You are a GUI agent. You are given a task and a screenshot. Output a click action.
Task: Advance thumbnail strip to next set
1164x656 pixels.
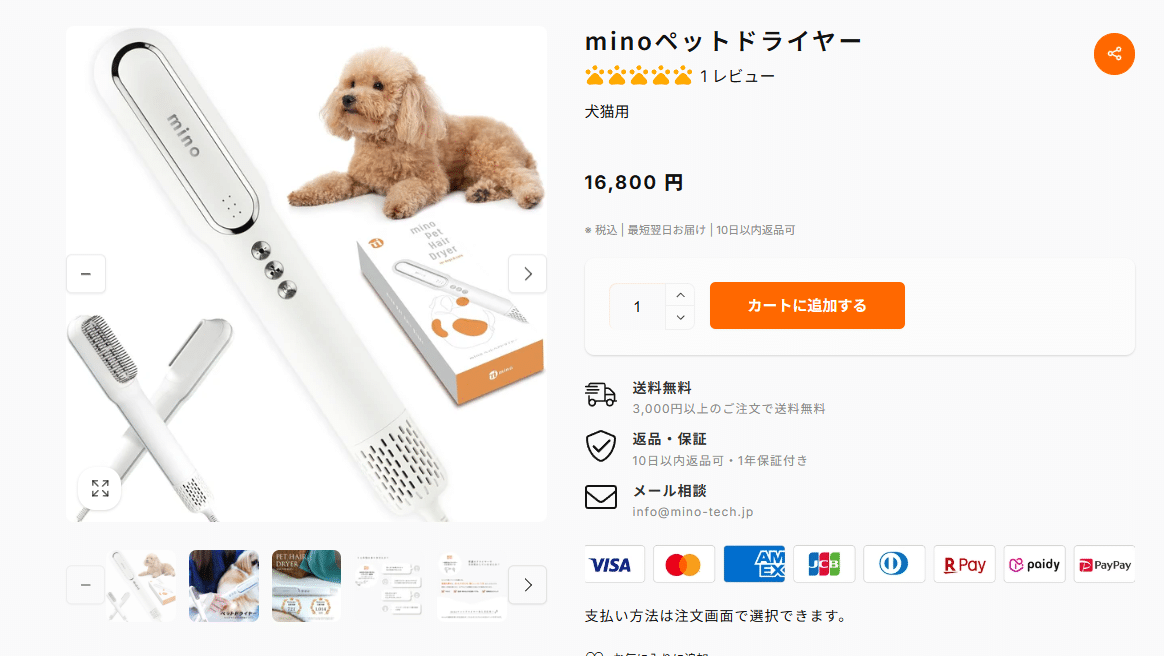528,585
